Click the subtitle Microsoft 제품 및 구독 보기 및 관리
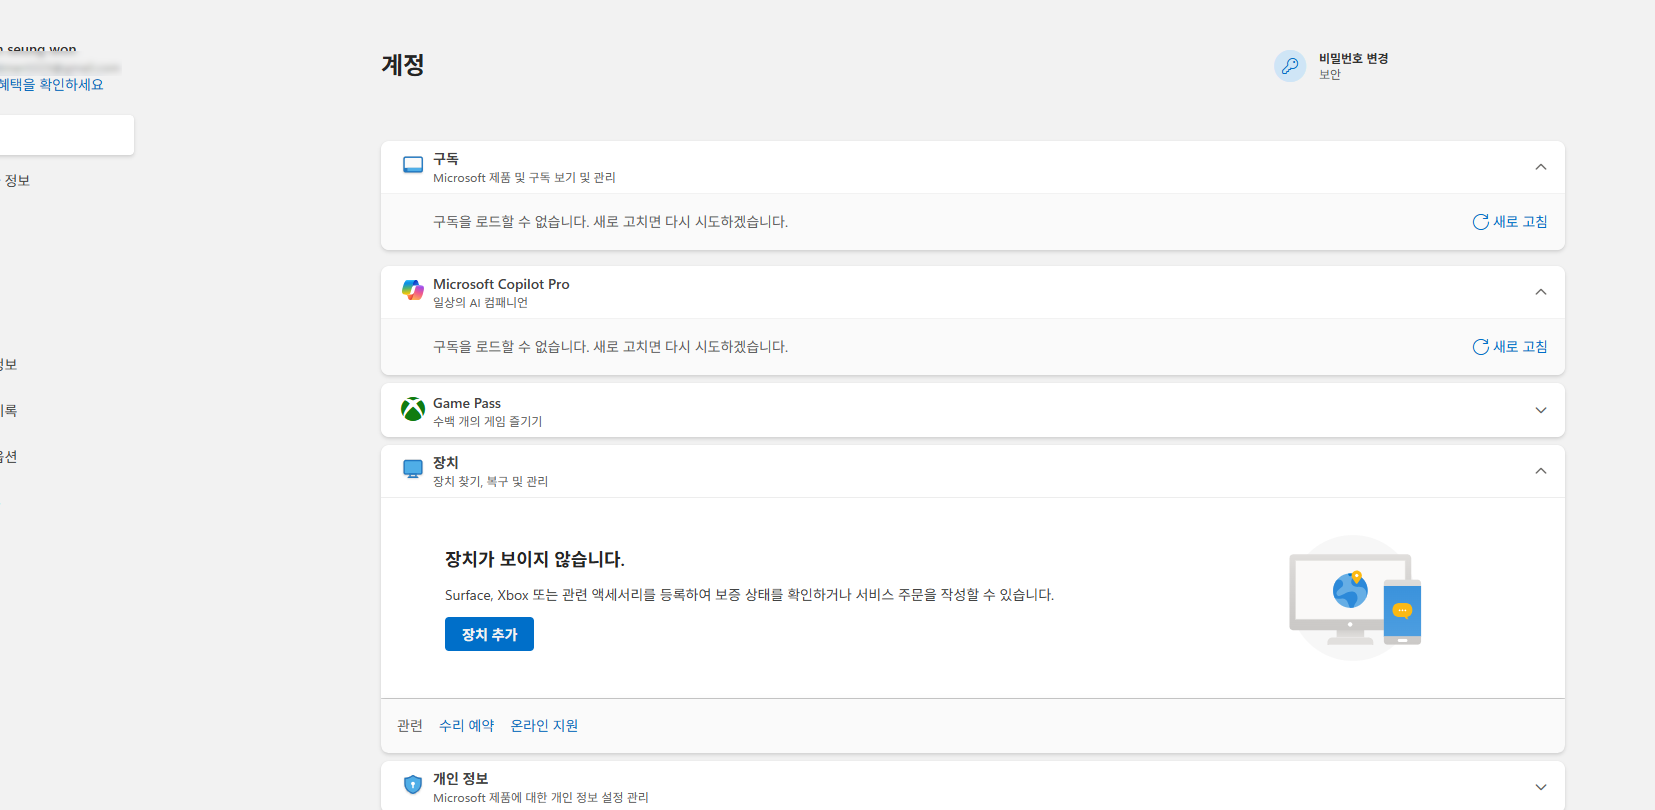Viewport: 1655px width, 810px height. pyautogui.click(x=524, y=178)
